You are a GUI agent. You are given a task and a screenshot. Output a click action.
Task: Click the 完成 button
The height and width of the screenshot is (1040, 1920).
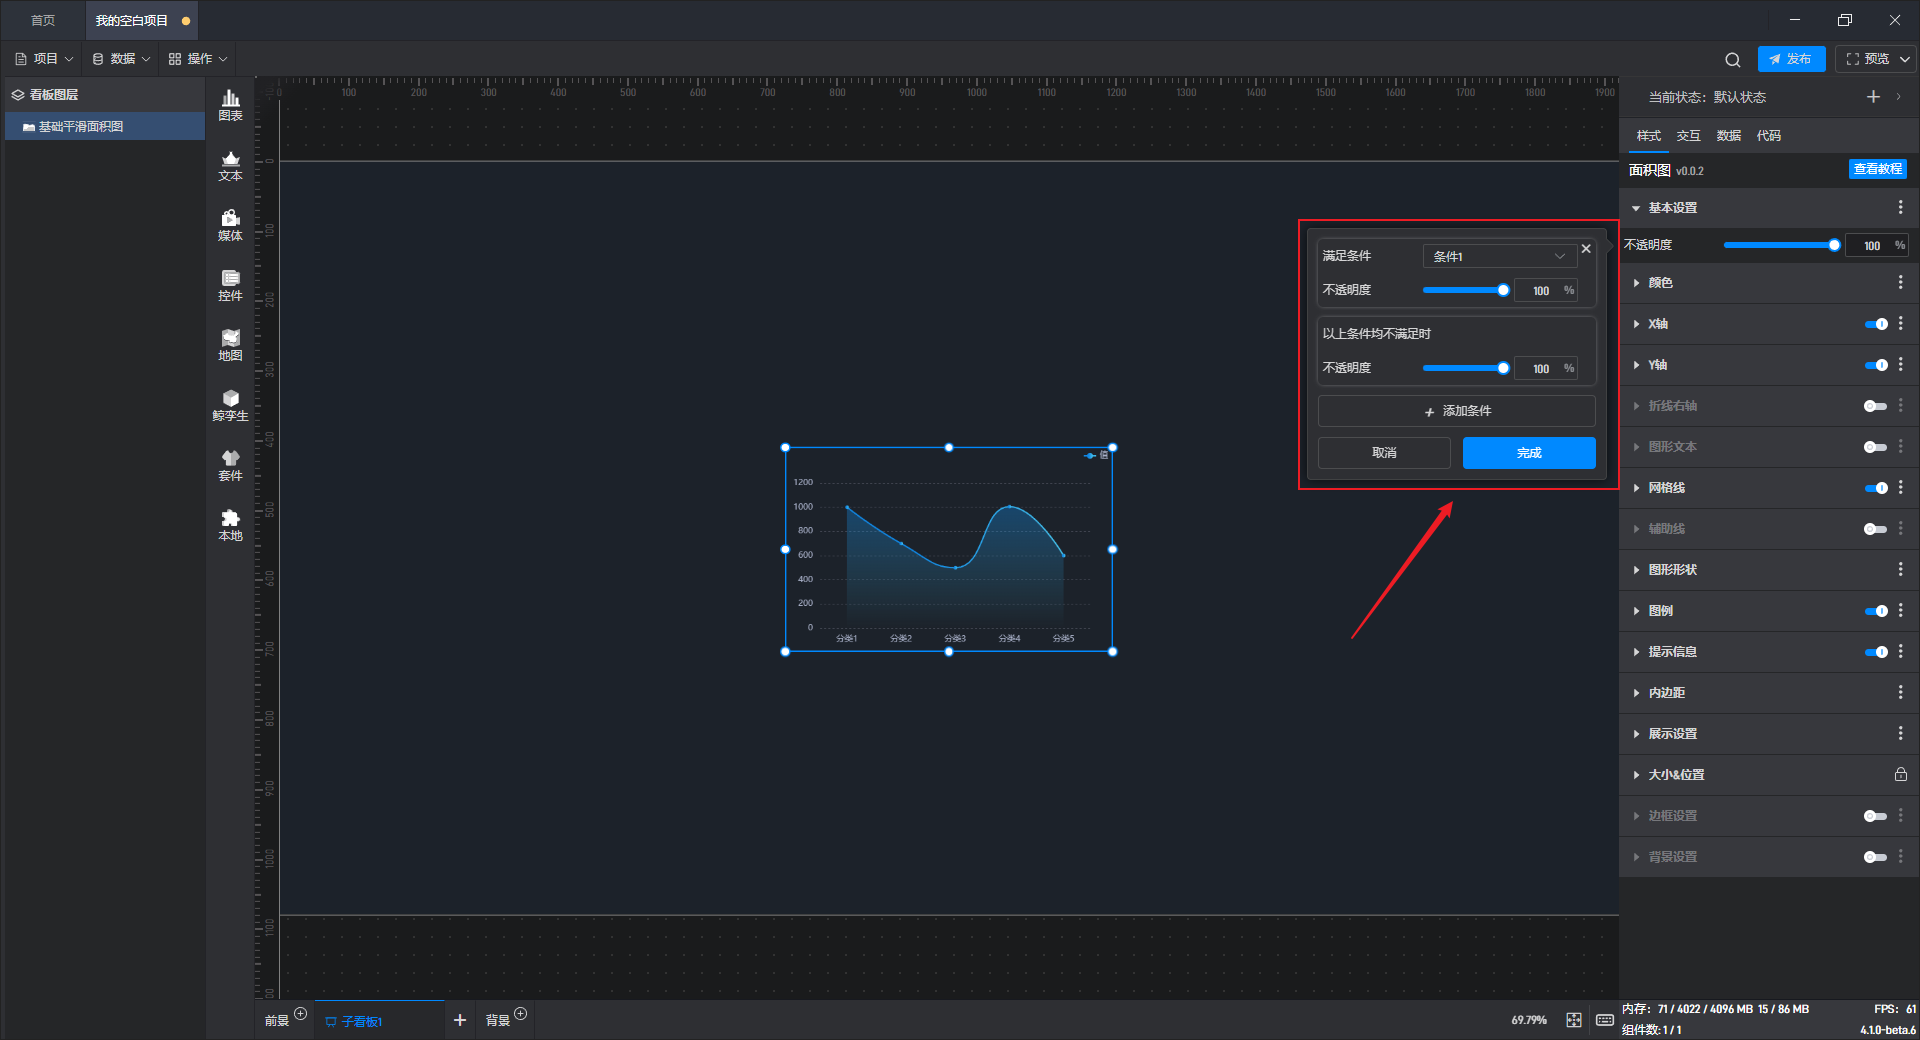point(1529,453)
